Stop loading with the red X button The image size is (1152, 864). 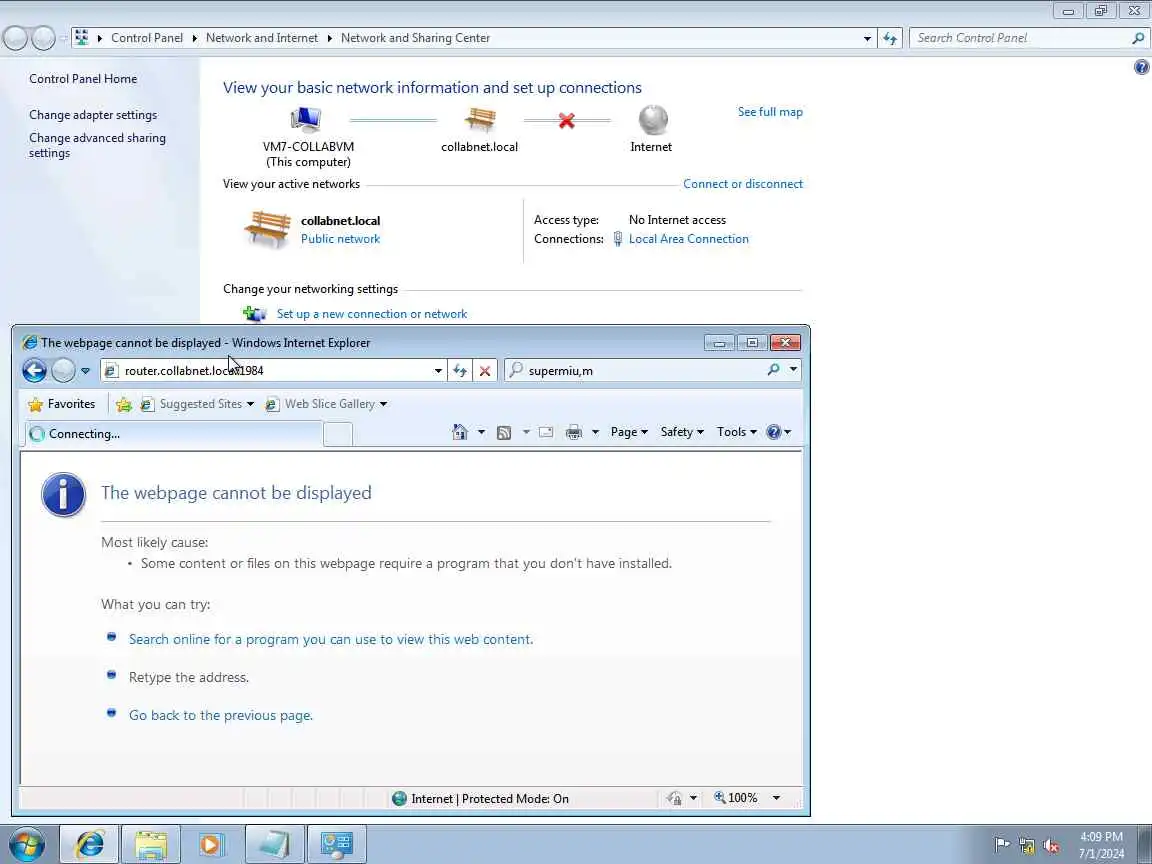pos(485,370)
